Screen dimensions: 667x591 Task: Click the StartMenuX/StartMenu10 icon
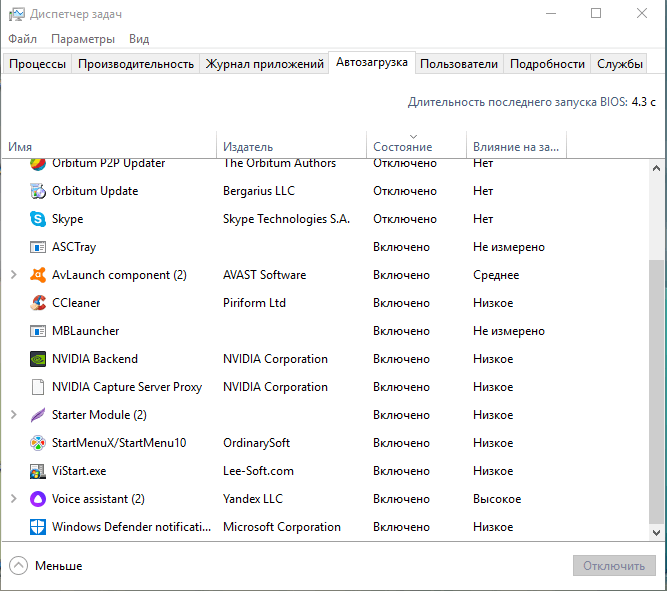(x=38, y=443)
